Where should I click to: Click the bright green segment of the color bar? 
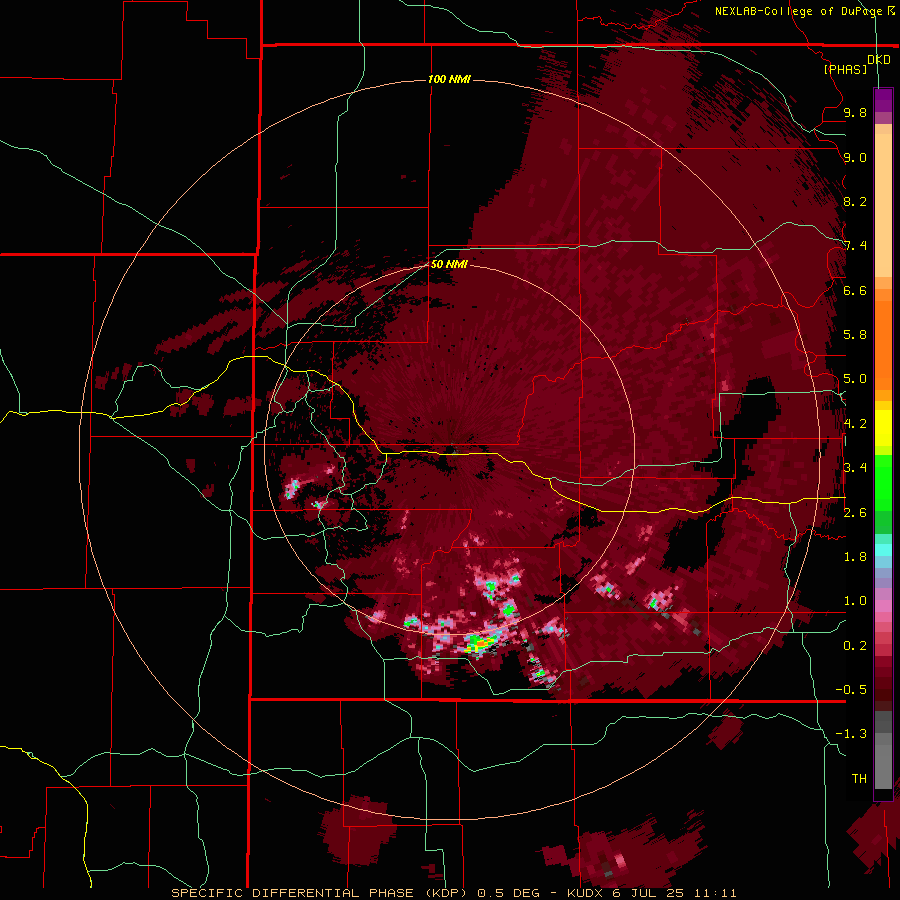coord(883,482)
